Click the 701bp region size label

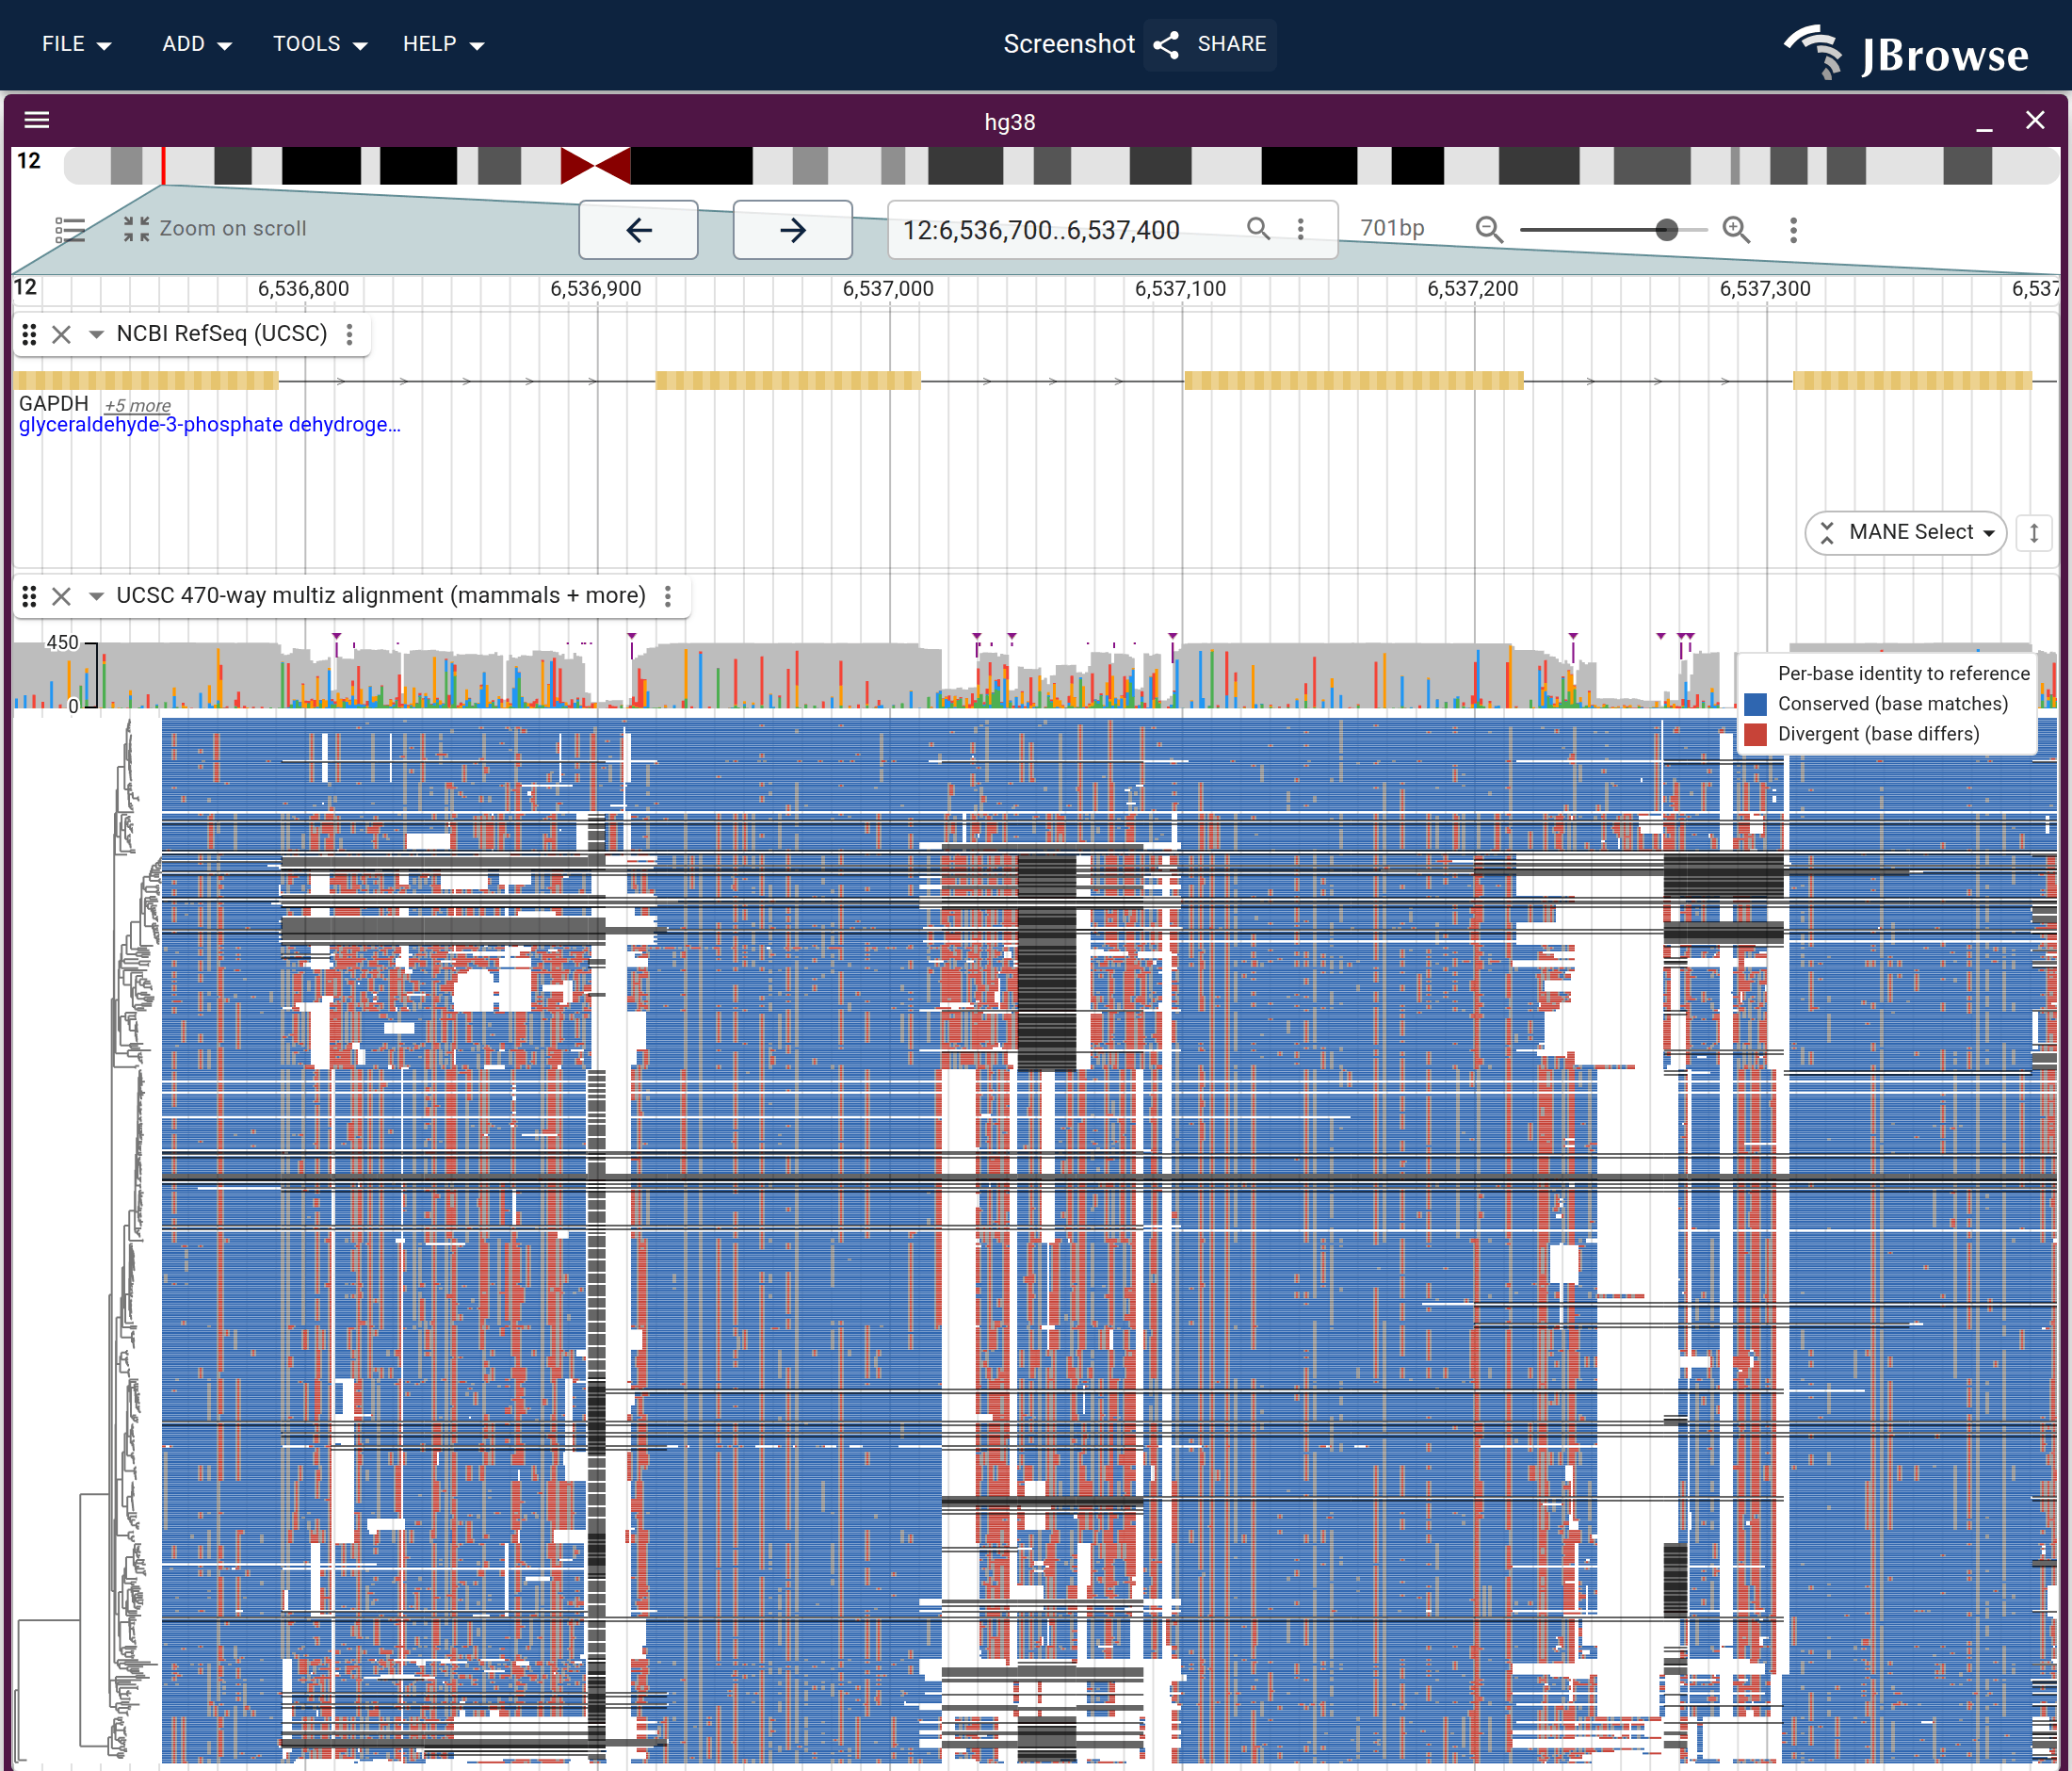click(1392, 228)
